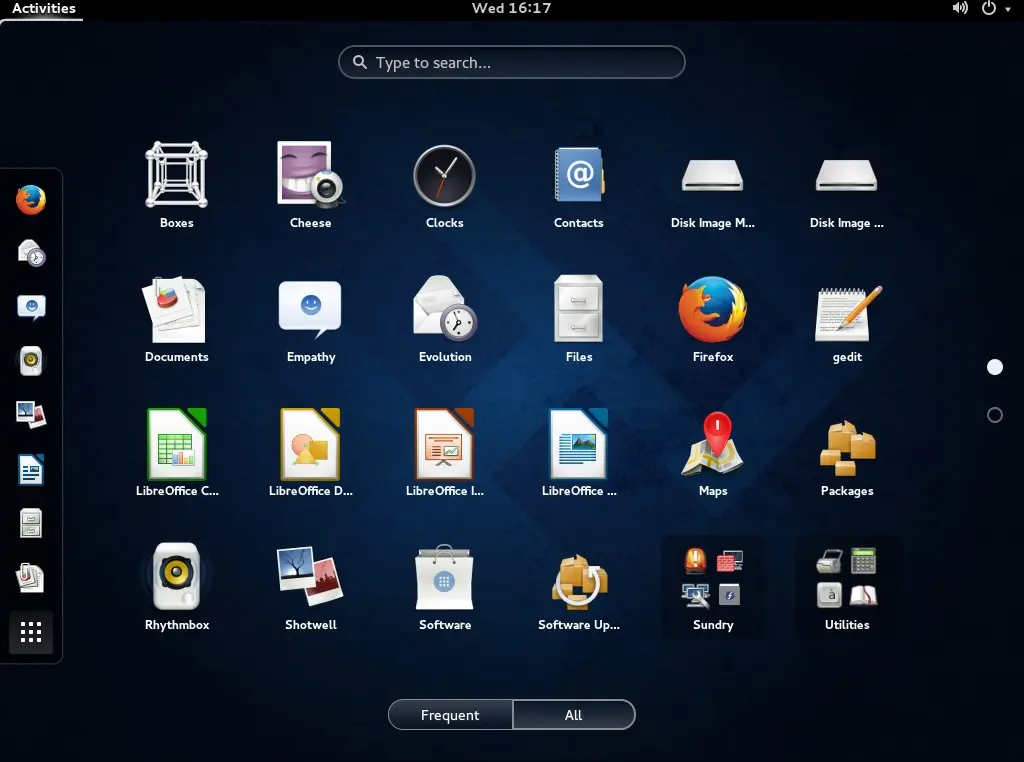The width and height of the screenshot is (1024, 762).
Task: Click the power icon in top bar
Action: [x=989, y=8]
